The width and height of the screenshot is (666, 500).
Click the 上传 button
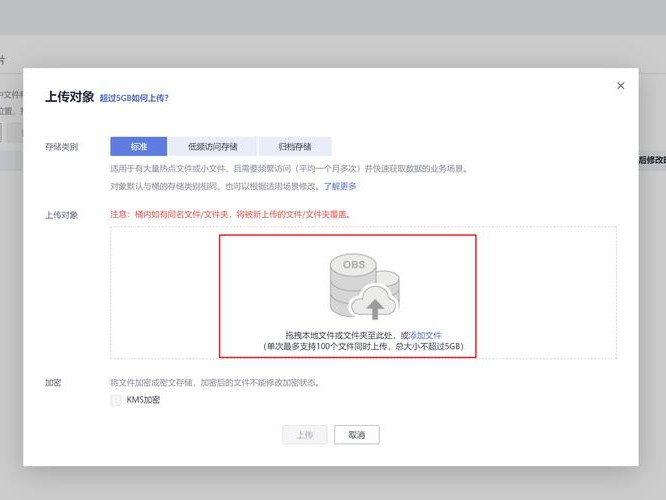point(305,435)
